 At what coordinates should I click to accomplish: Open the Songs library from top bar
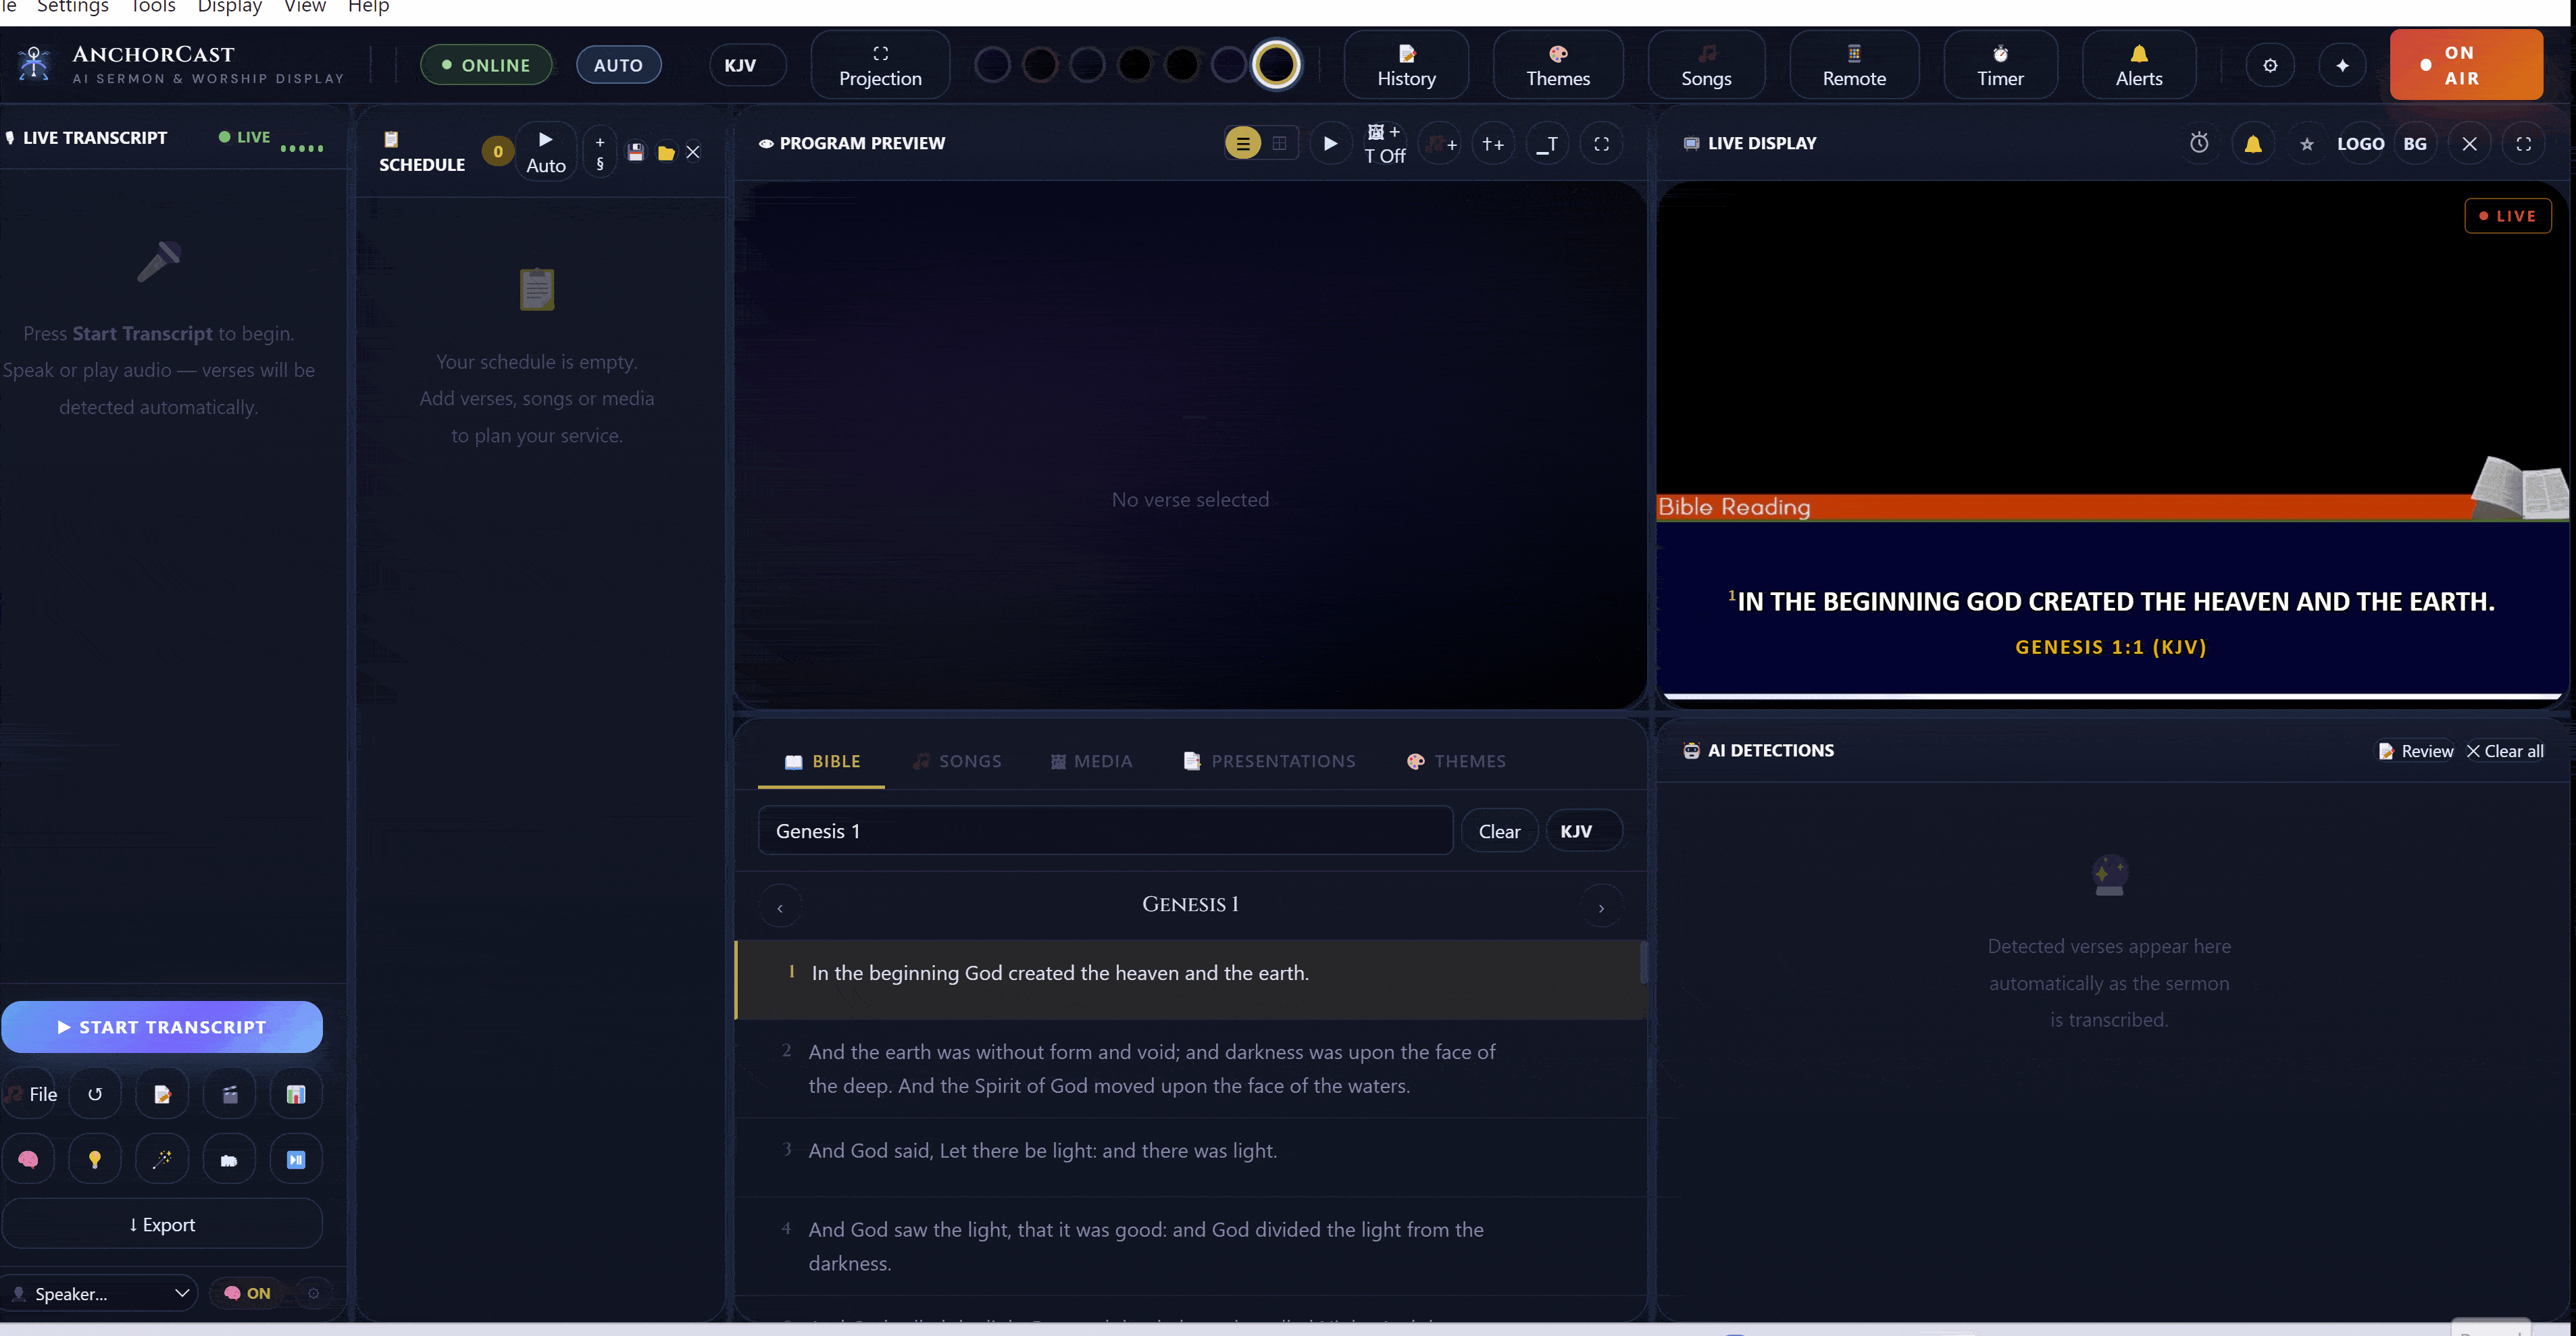(x=1706, y=64)
